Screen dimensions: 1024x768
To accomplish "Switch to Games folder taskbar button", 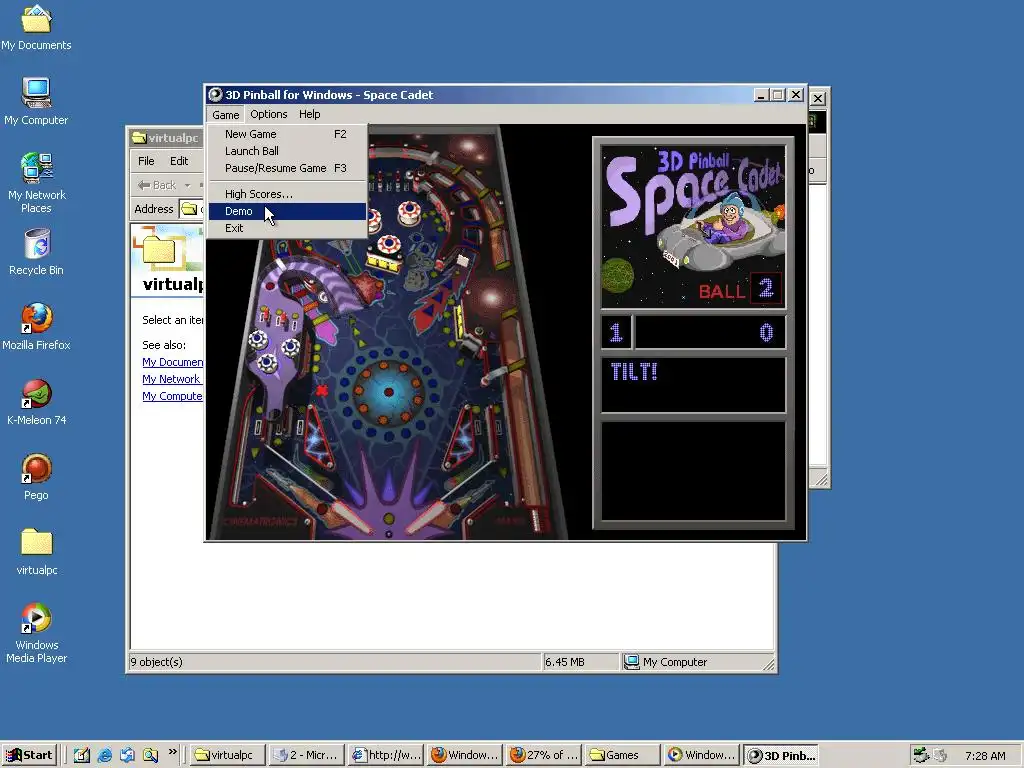I will (623, 755).
